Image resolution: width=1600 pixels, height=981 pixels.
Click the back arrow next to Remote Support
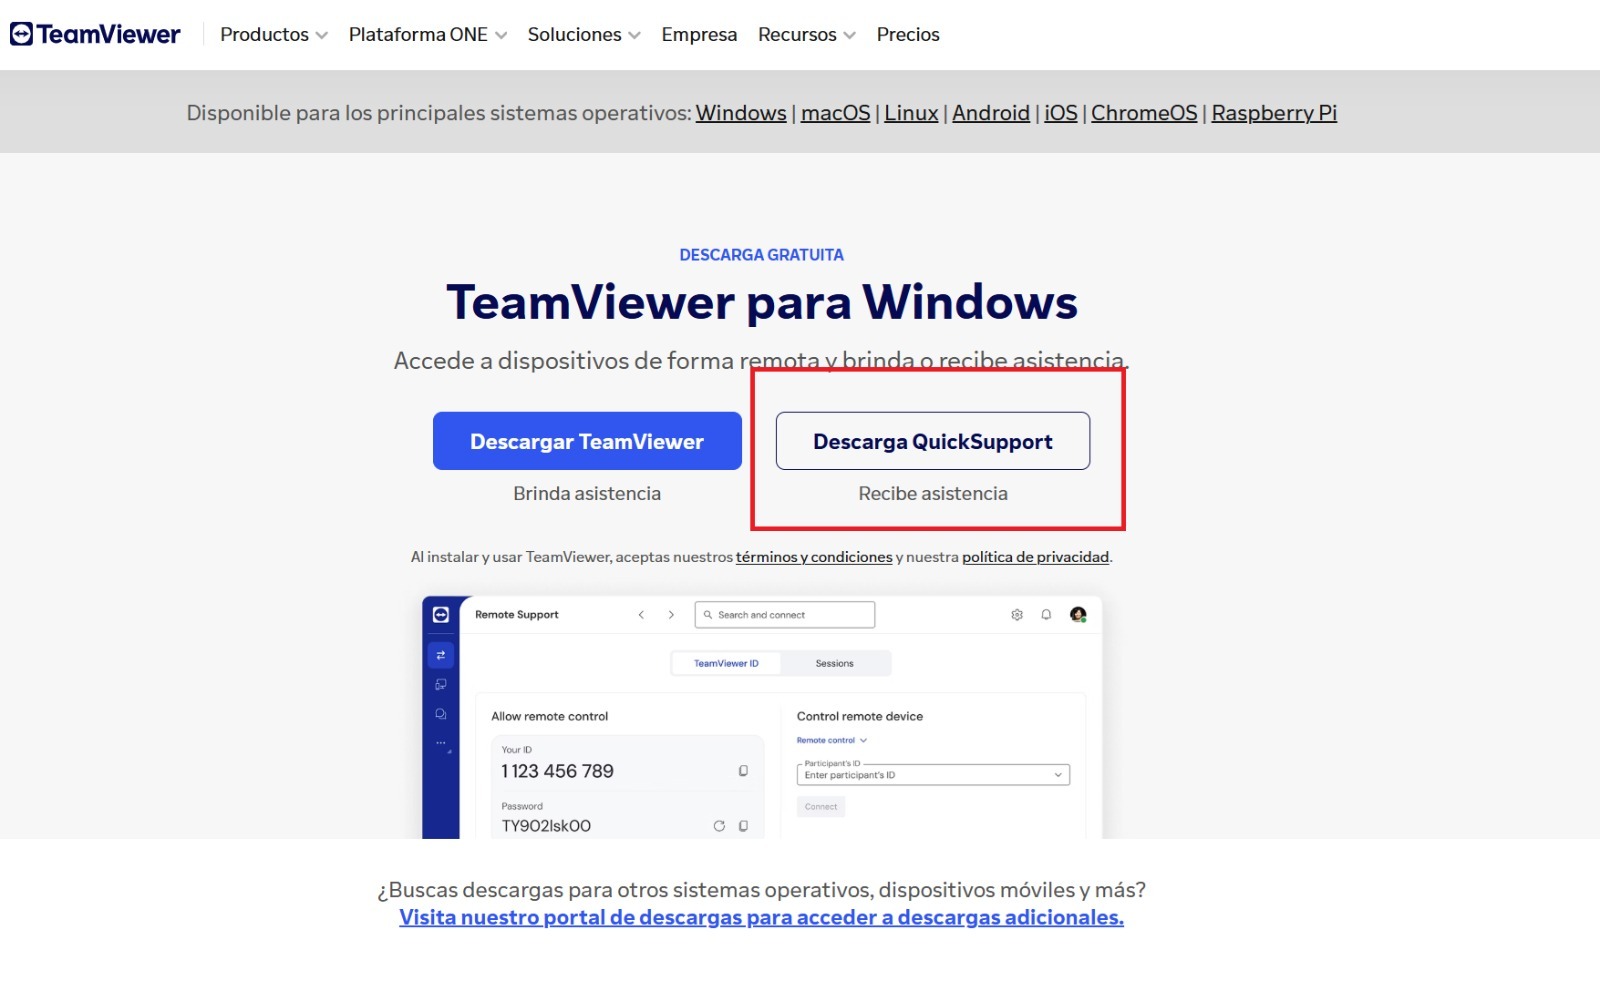click(641, 615)
